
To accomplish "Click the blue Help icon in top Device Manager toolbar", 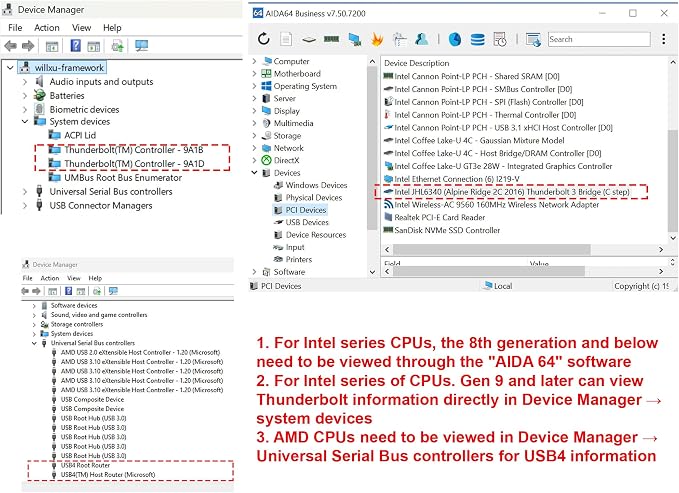I will [x=75, y=45].
